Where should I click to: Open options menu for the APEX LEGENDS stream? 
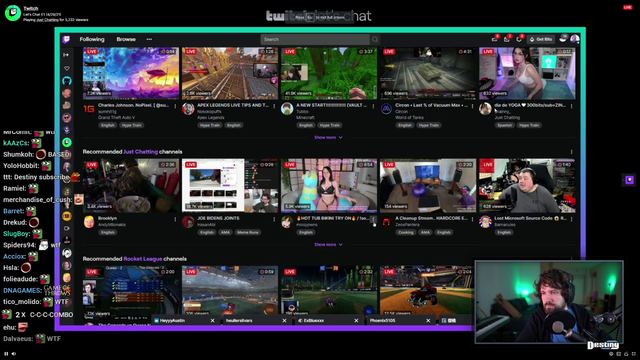(x=274, y=106)
